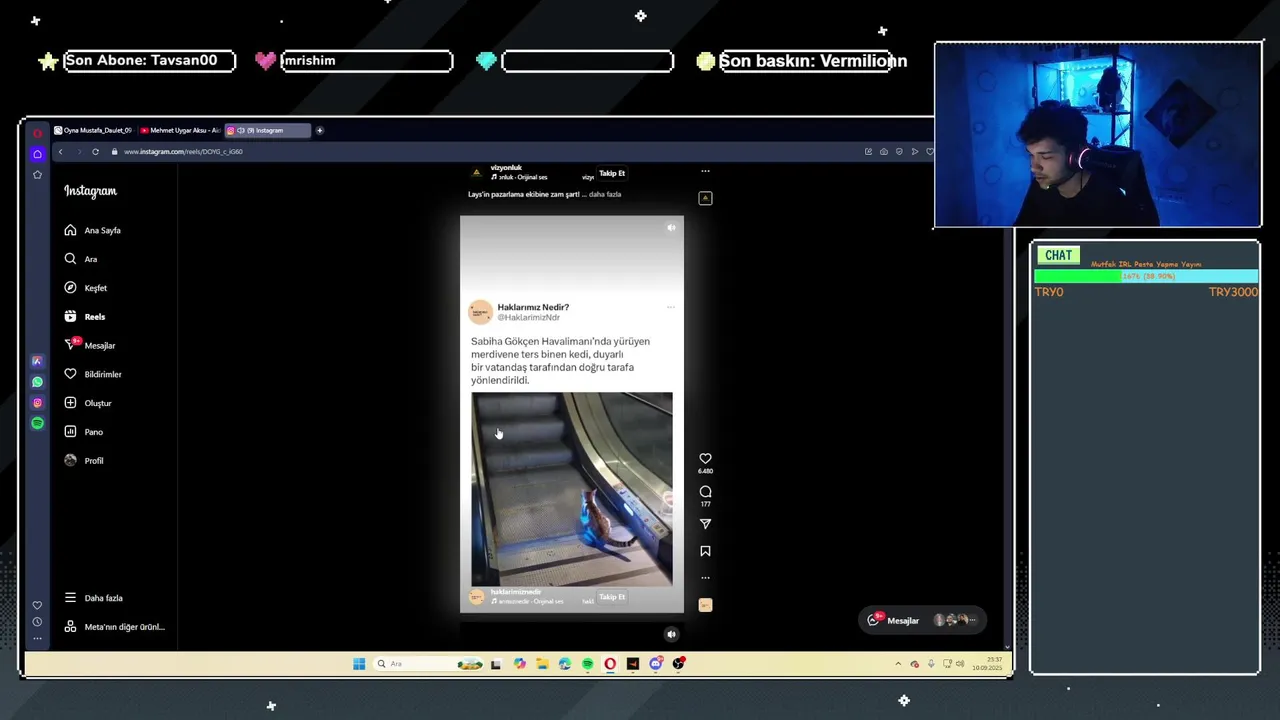Expand caption with daha fazla

[605, 194]
